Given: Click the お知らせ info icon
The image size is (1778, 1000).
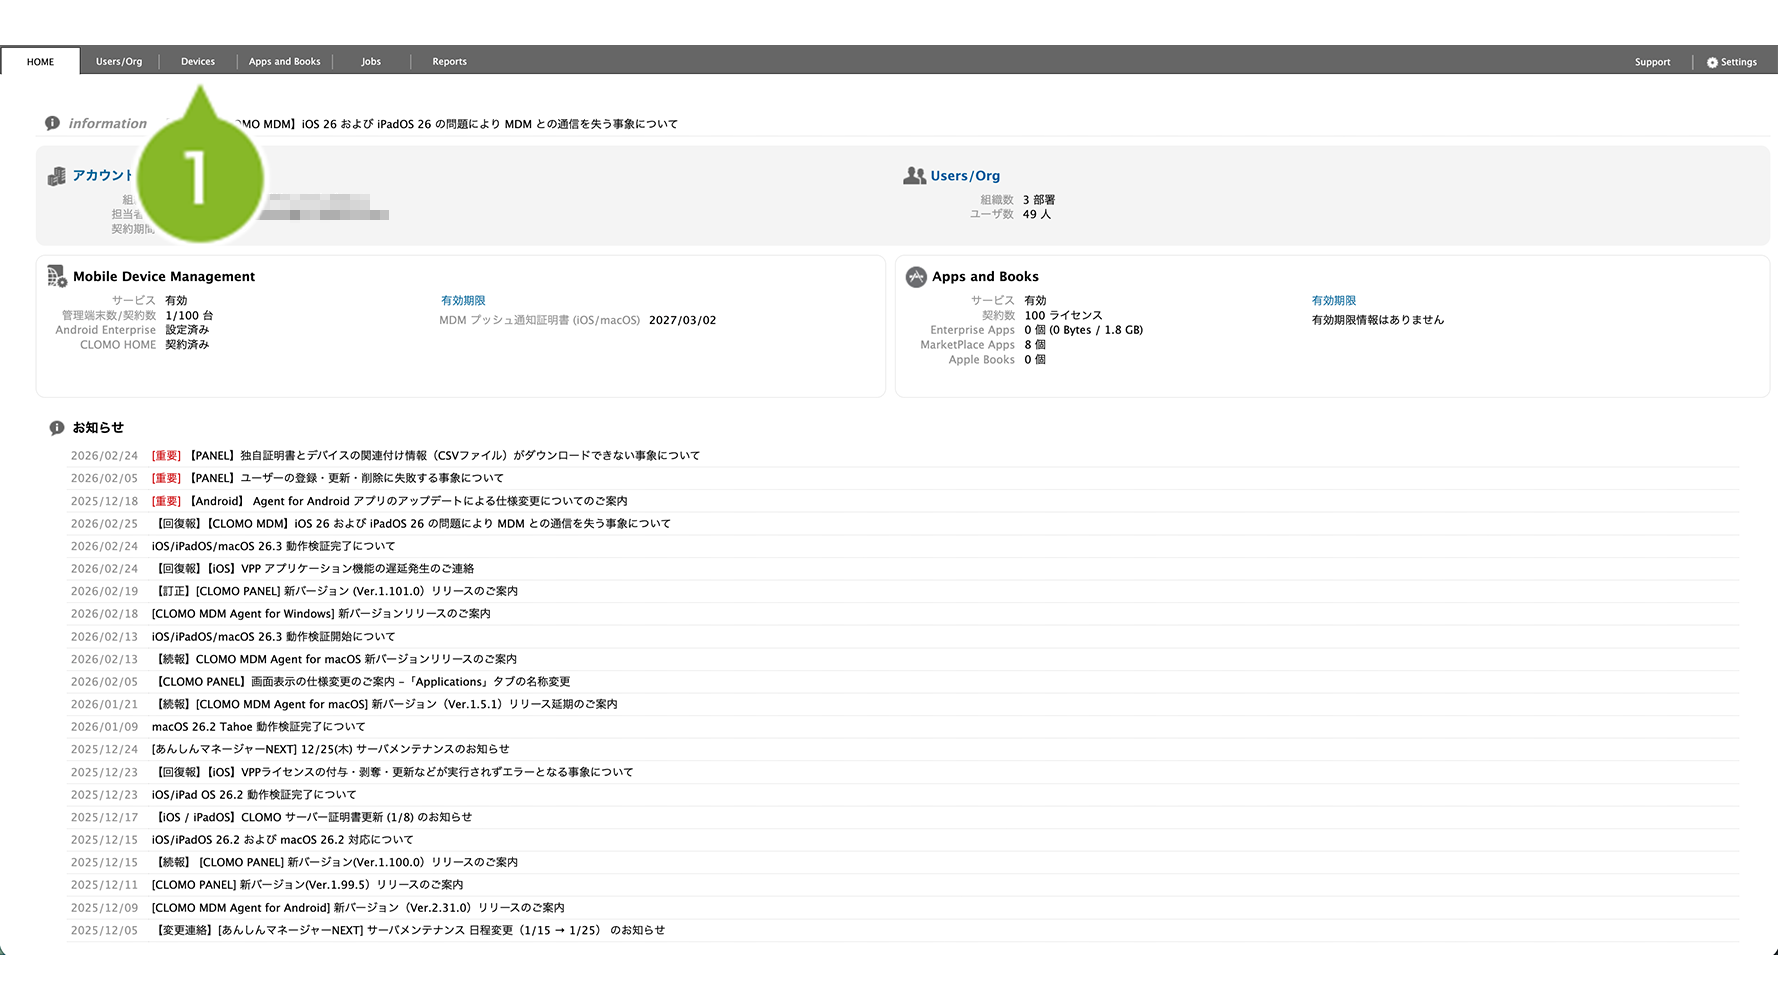Looking at the screenshot, I should (57, 428).
